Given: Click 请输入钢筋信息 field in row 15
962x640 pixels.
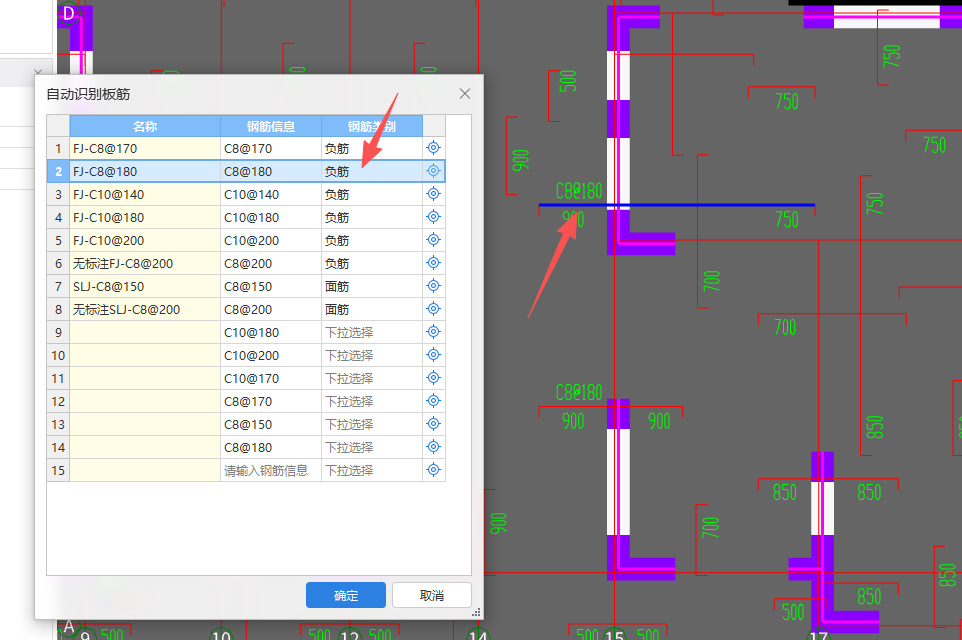Looking at the screenshot, I should click(x=271, y=471).
